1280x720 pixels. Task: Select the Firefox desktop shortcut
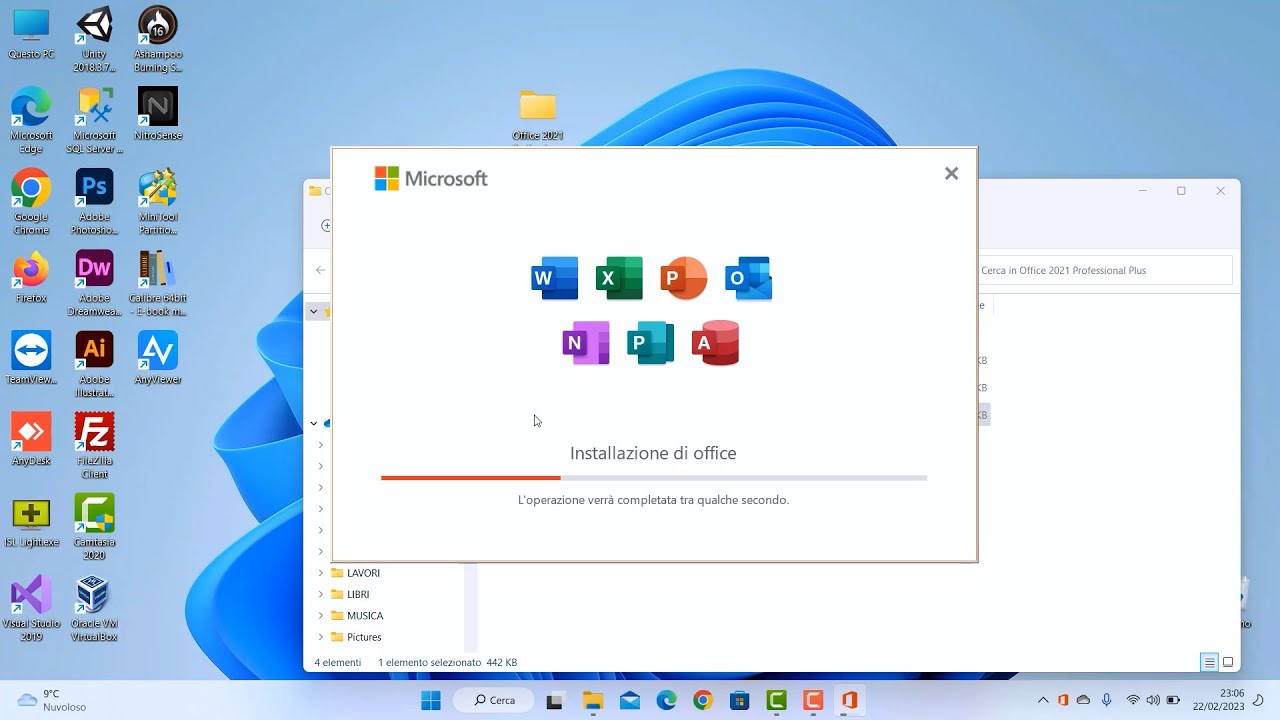[x=31, y=277]
